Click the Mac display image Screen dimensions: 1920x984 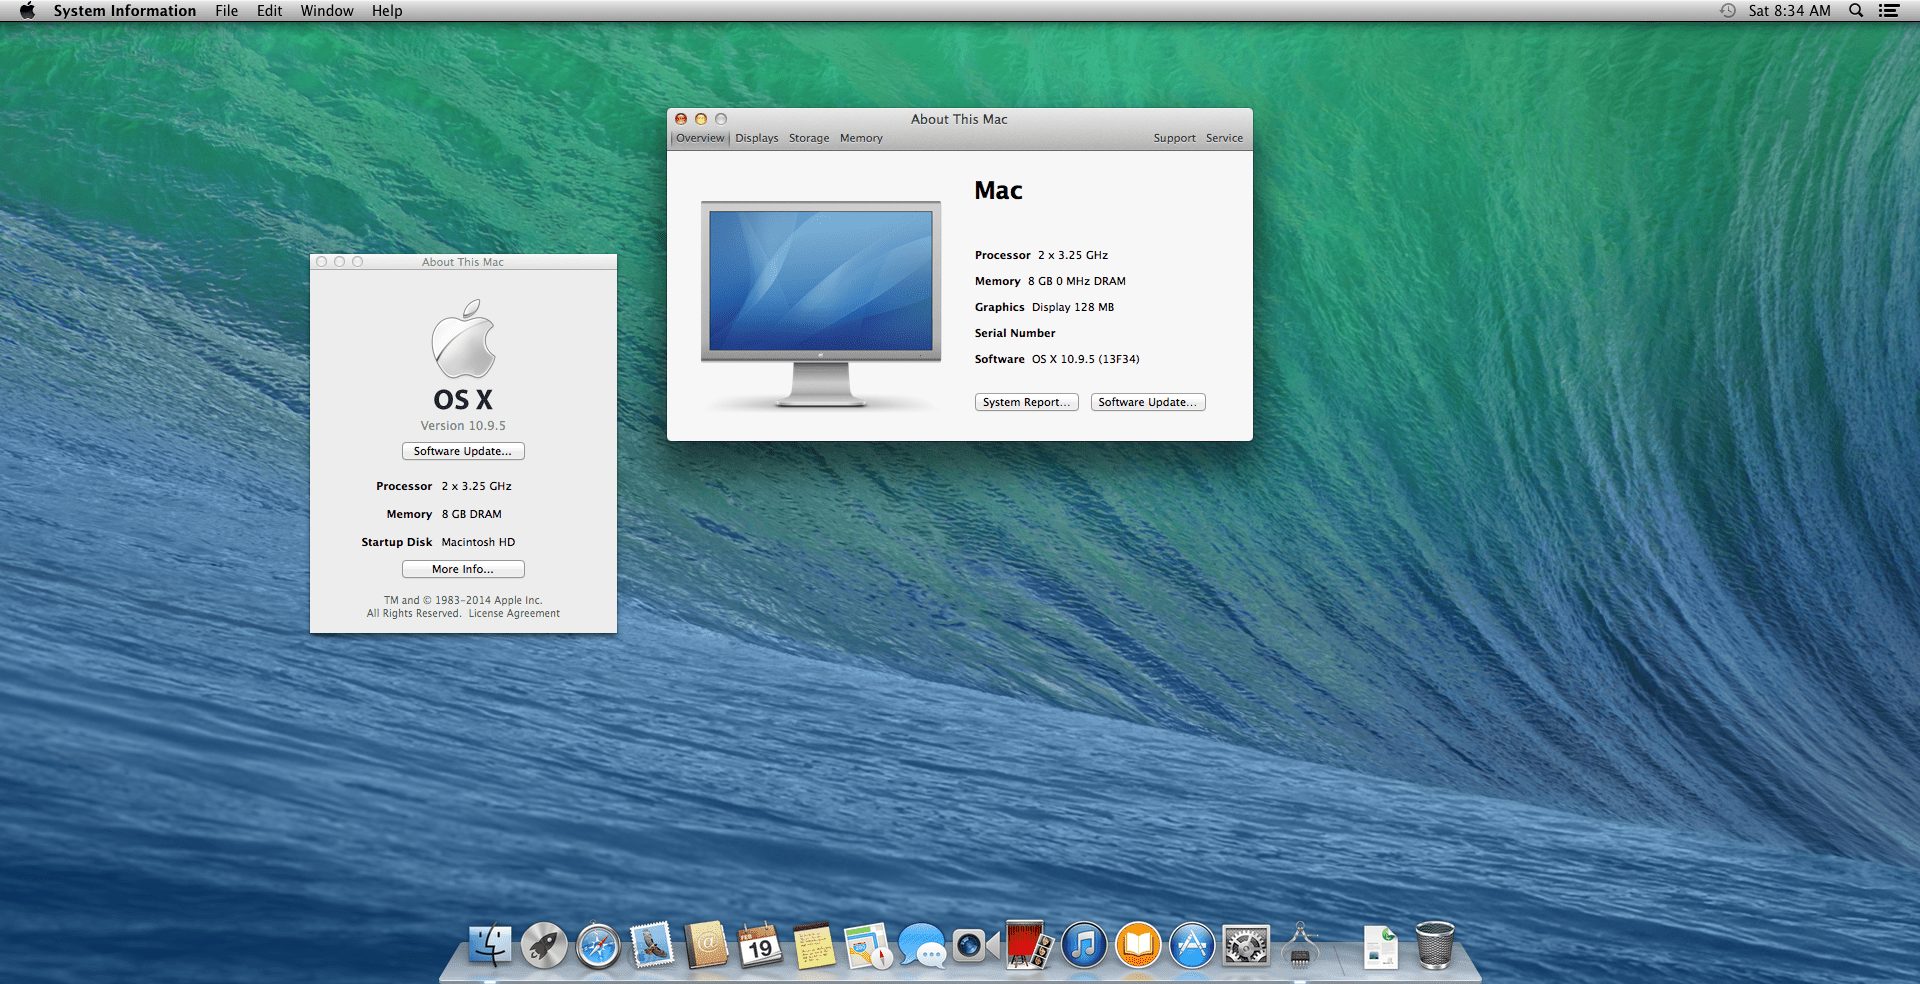(x=821, y=303)
